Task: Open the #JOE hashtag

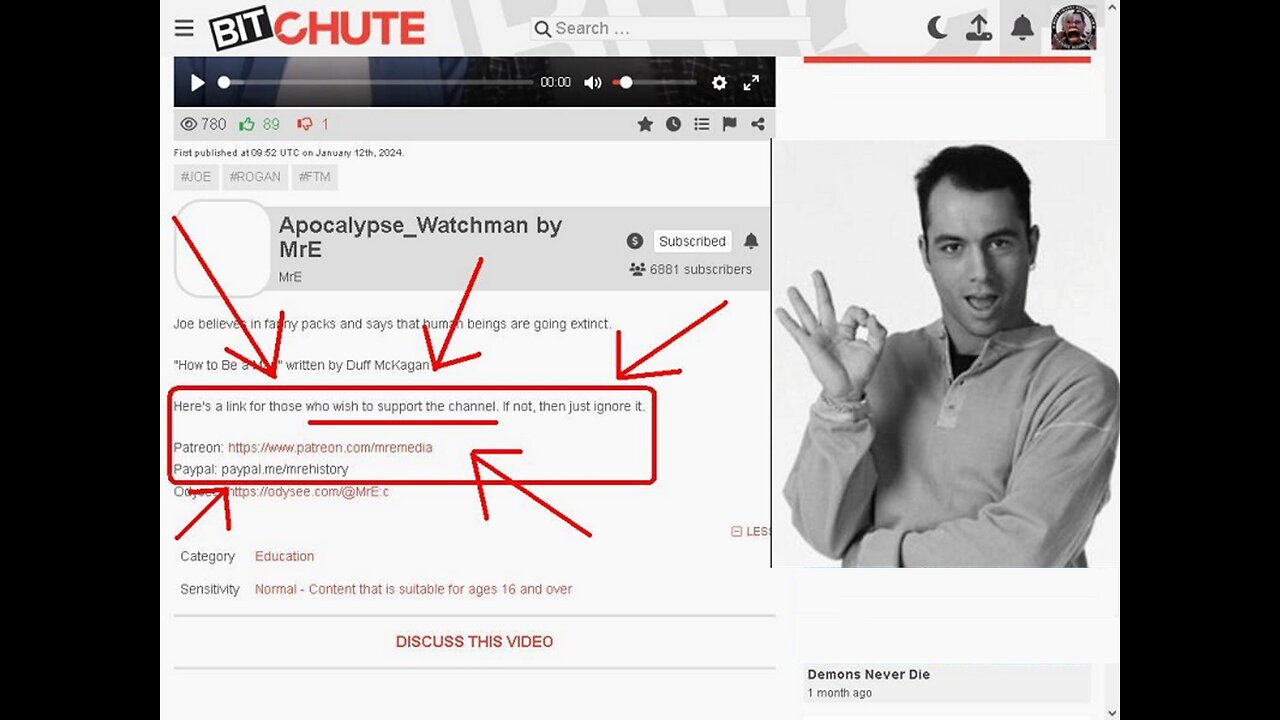Action: [195, 177]
